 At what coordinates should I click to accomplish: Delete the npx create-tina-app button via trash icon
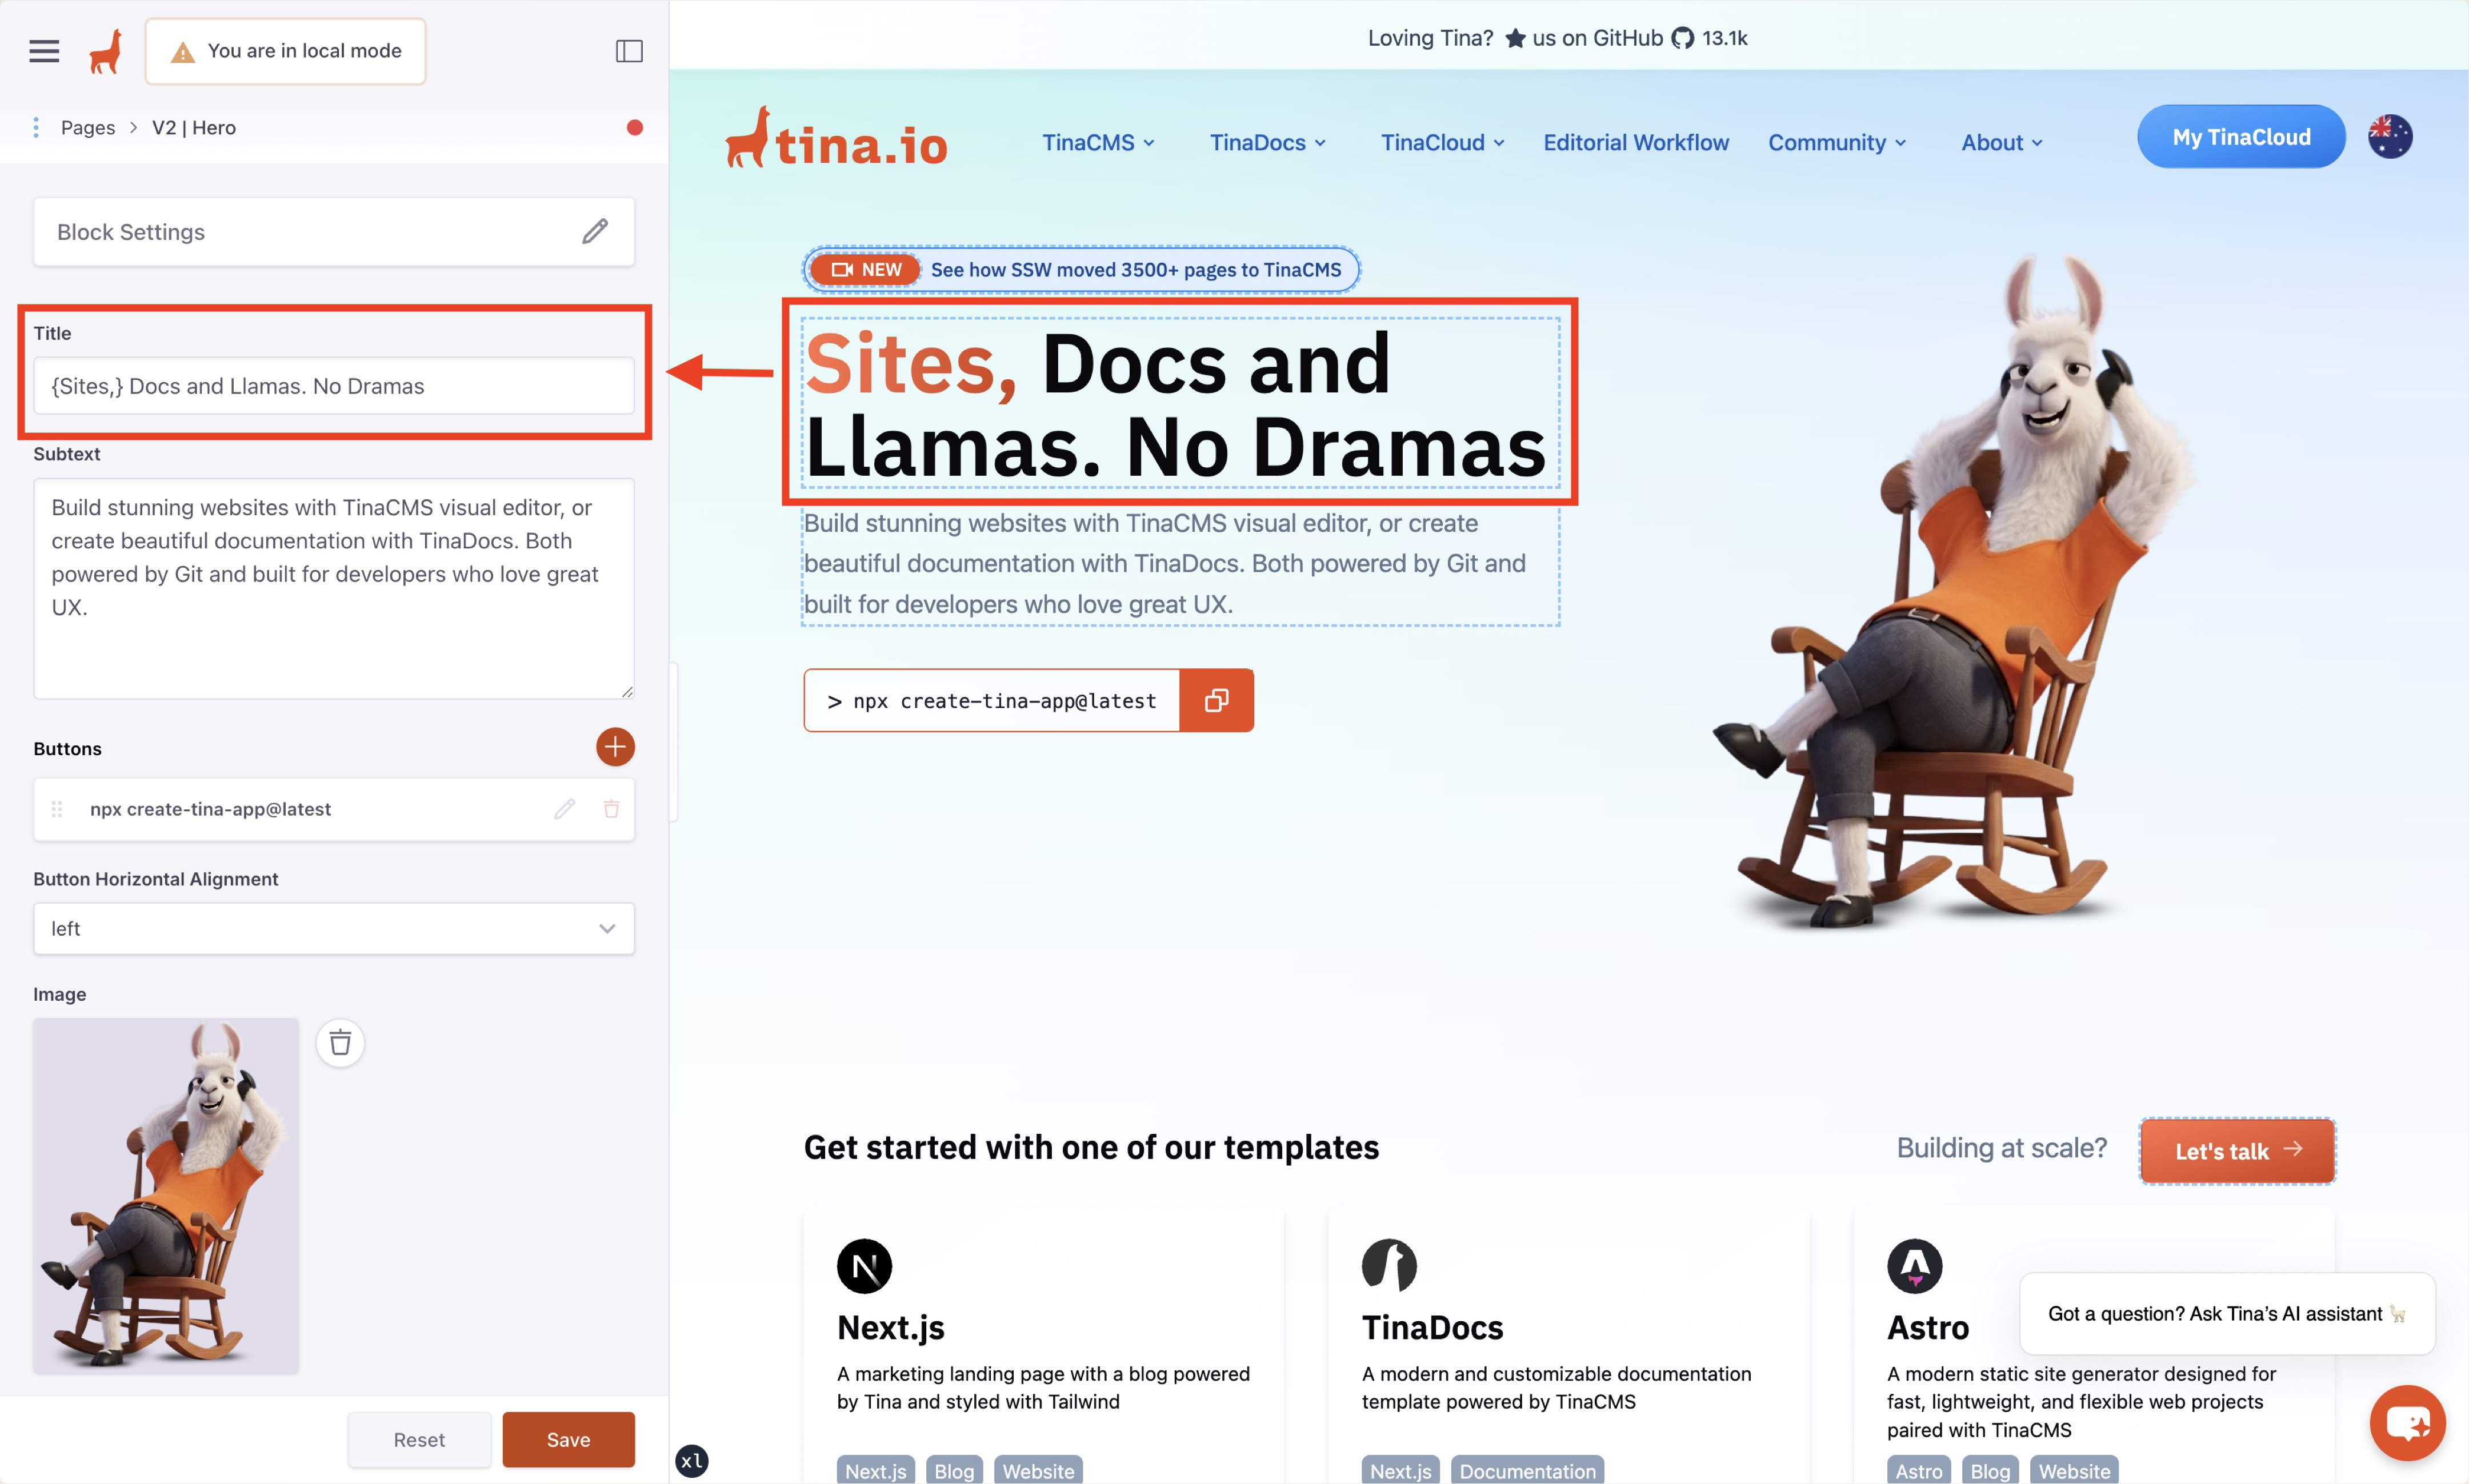(611, 809)
